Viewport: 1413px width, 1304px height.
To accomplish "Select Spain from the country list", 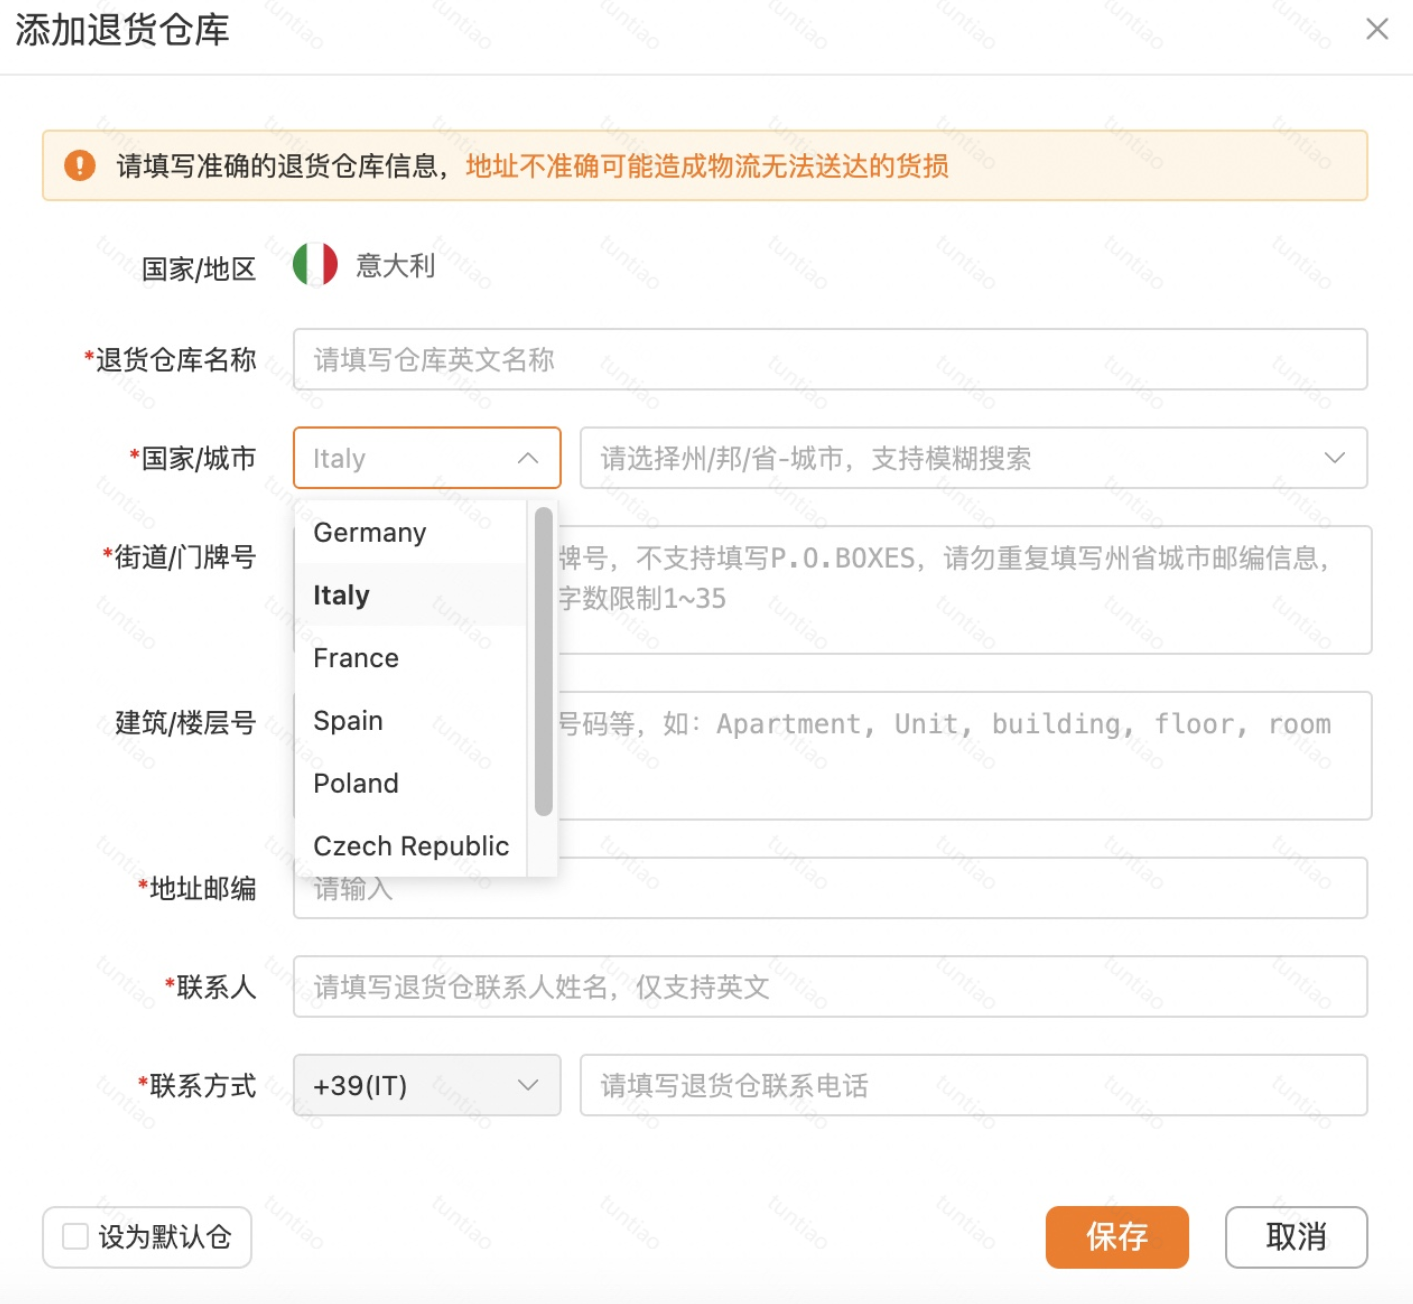I will 347,720.
